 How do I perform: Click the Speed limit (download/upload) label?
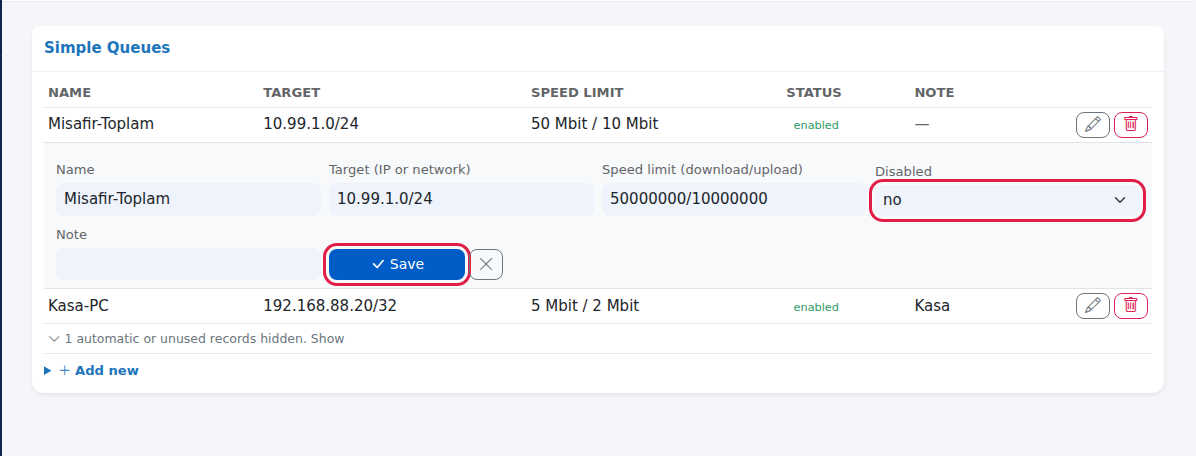(x=702, y=169)
